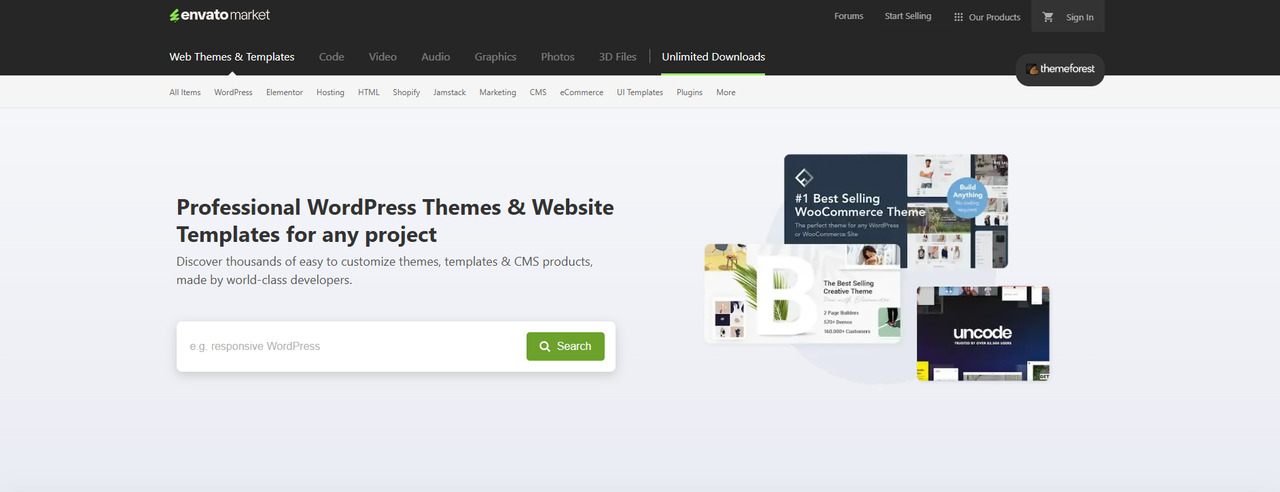Open the eCommerce submenu item
1280x492 pixels.
[x=581, y=92]
